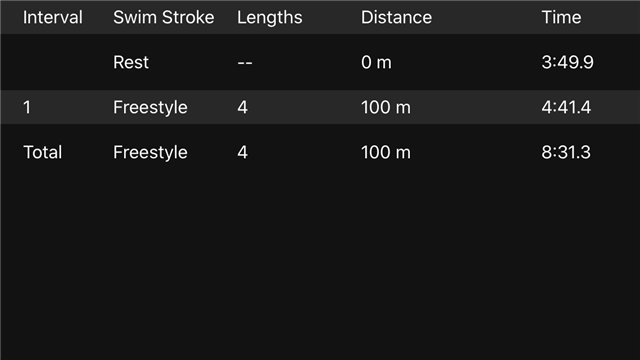
Task: Click the Lengths column header
Action: coord(270,18)
